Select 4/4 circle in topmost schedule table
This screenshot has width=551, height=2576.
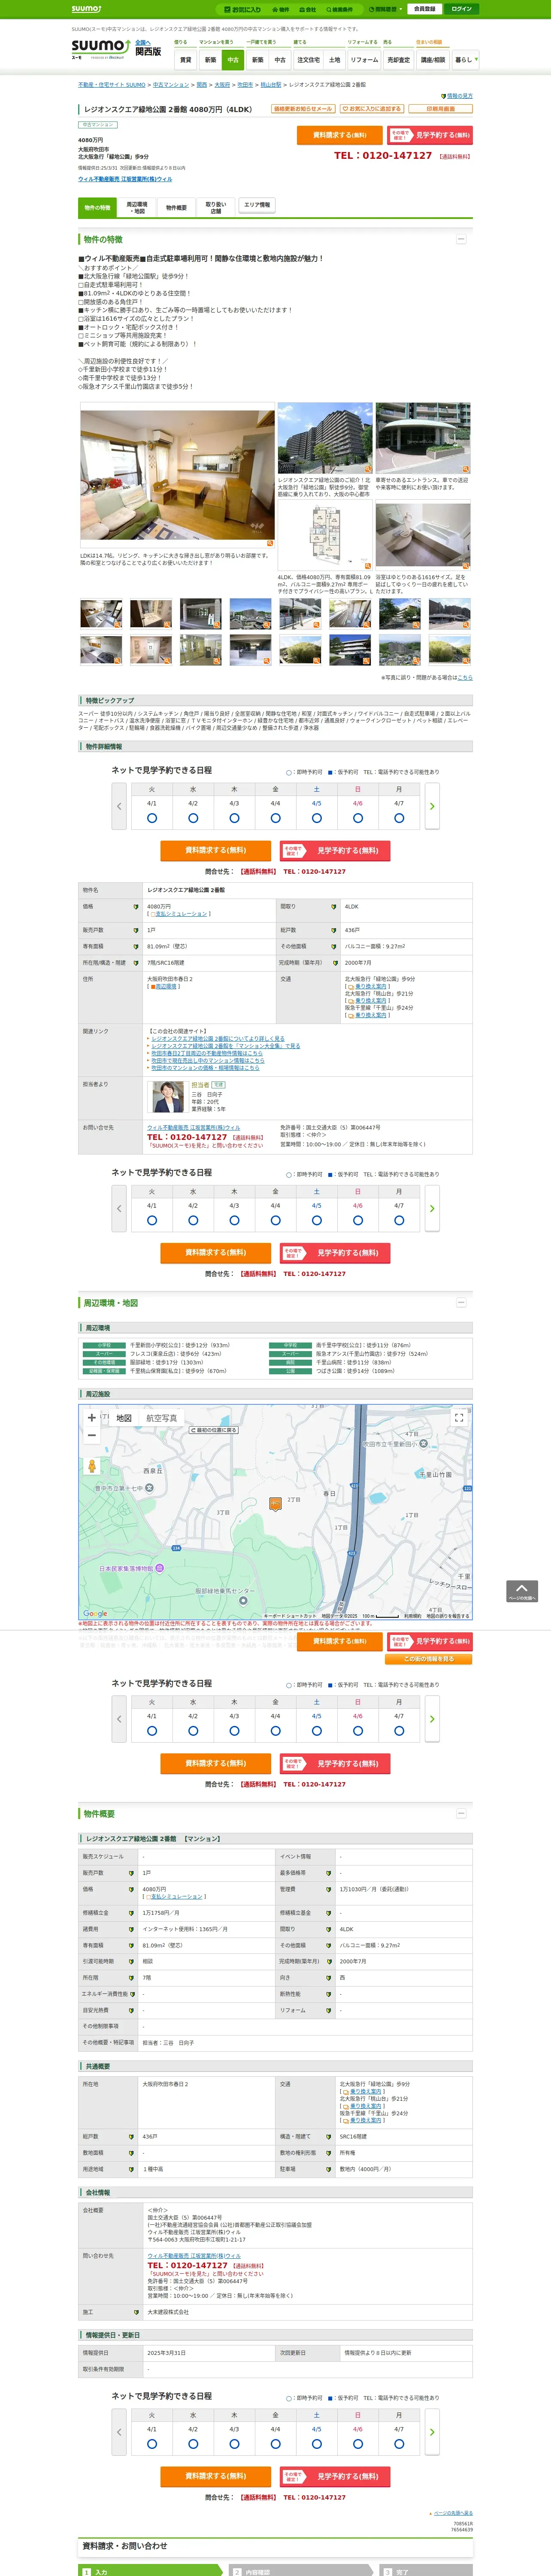coord(275,818)
